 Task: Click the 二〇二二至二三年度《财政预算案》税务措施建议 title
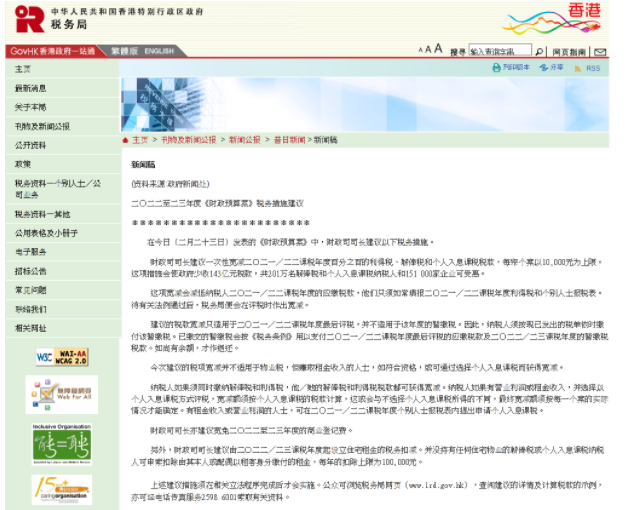pos(217,203)
